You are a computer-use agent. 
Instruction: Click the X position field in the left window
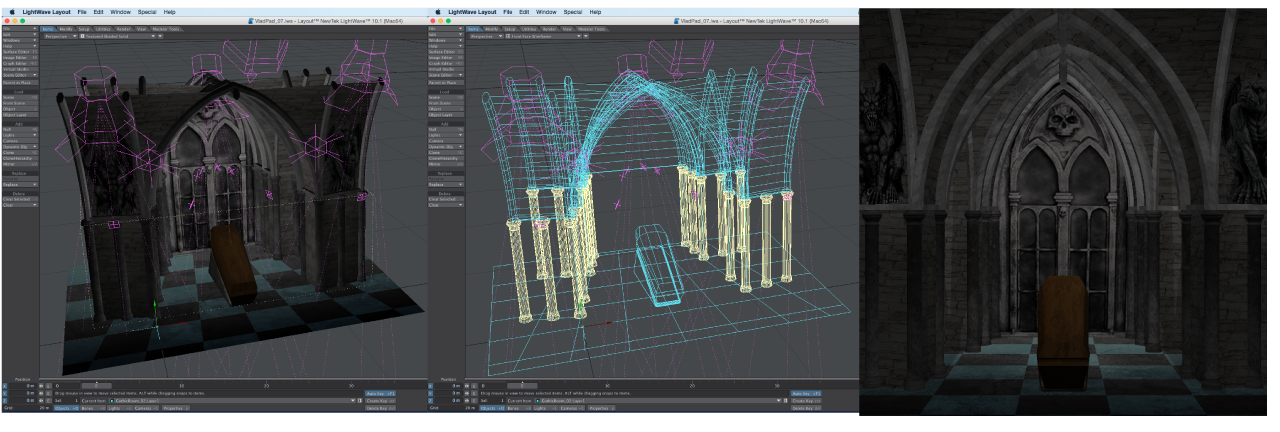[x=25, y=385]
